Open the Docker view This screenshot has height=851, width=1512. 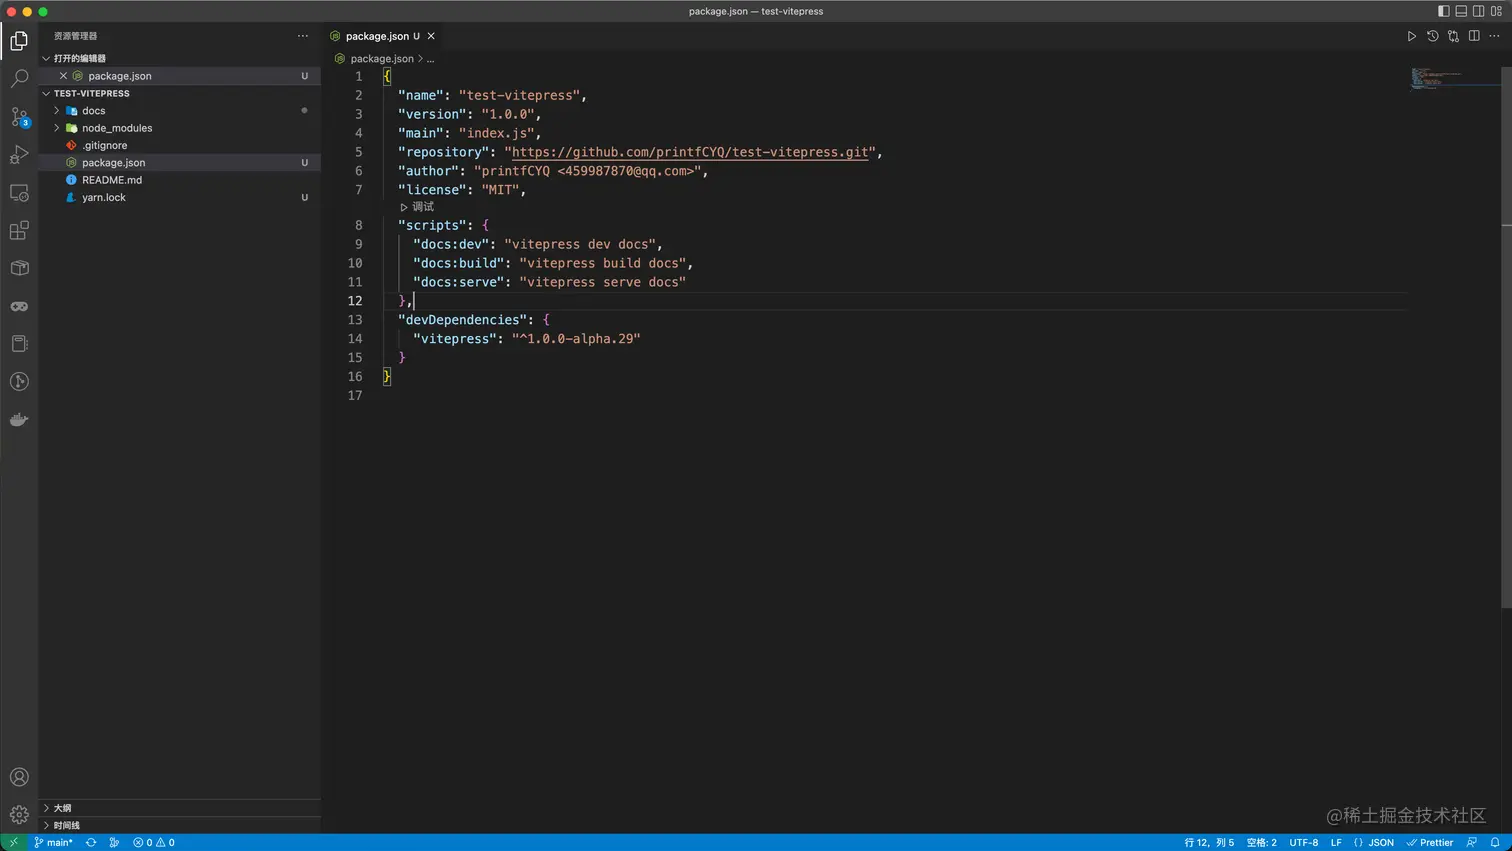click(x=19, y=419)
